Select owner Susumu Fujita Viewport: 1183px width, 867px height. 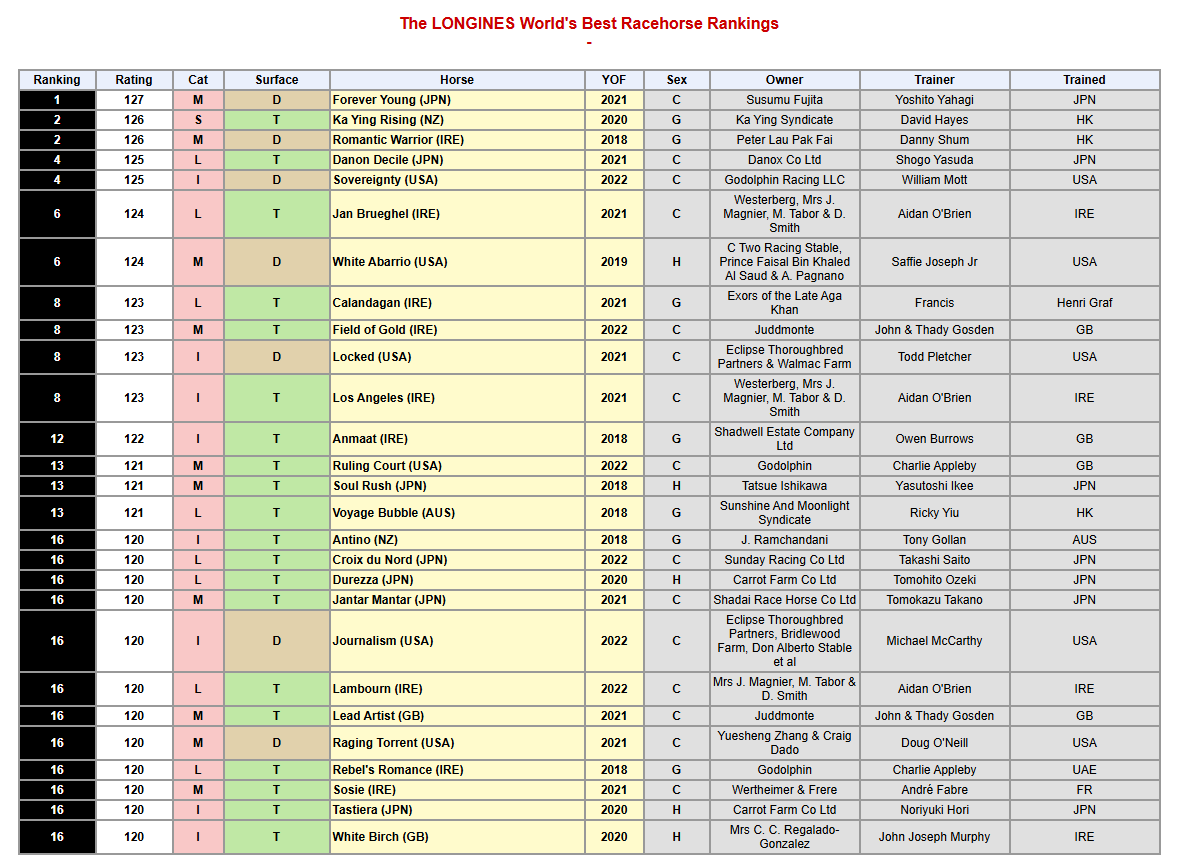785,100
